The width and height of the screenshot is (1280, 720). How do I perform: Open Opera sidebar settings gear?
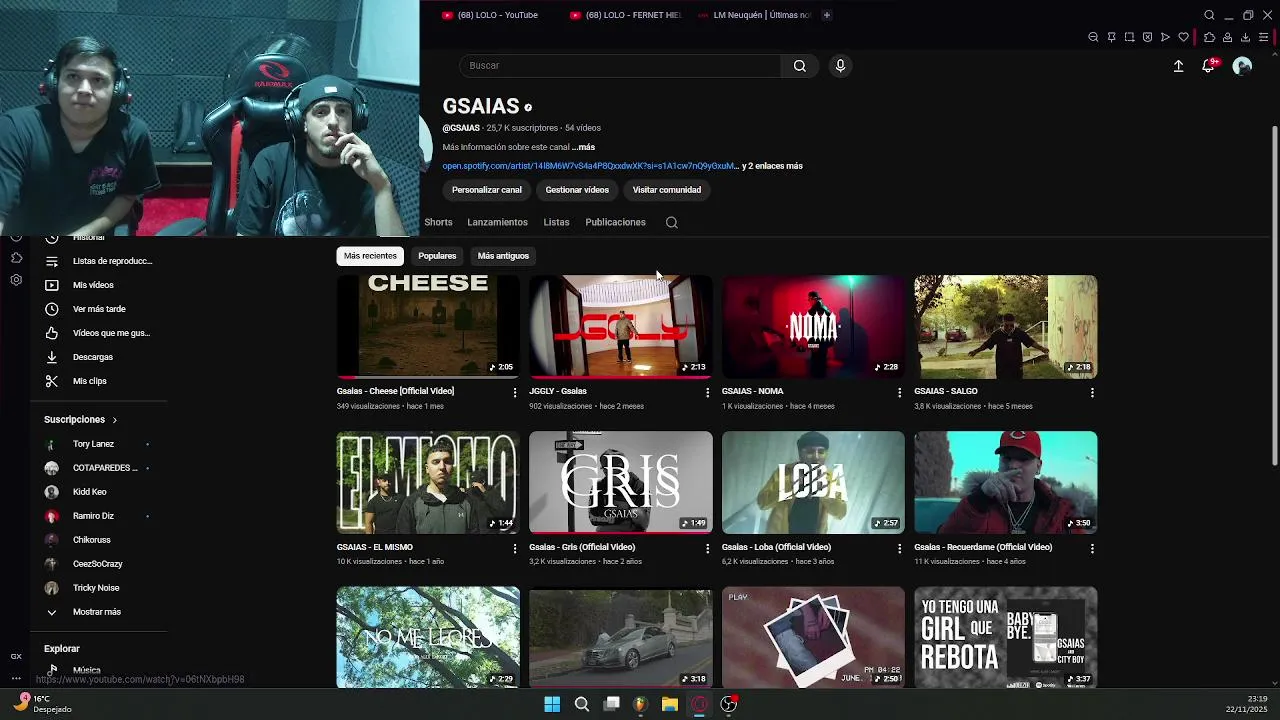(x=16, y=280)
